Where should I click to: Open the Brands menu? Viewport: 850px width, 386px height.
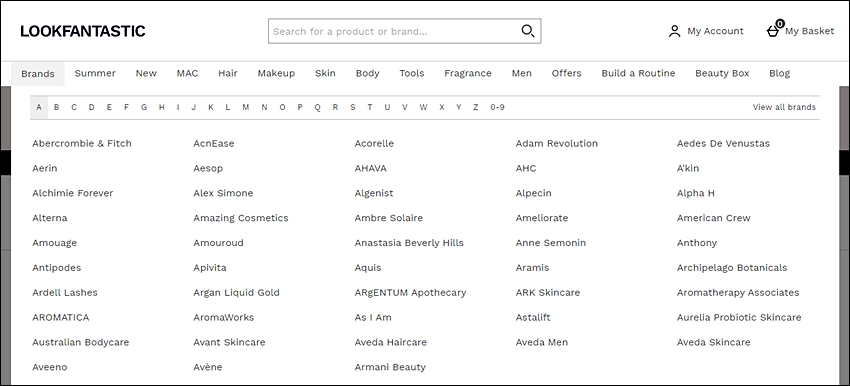point(38,74)
